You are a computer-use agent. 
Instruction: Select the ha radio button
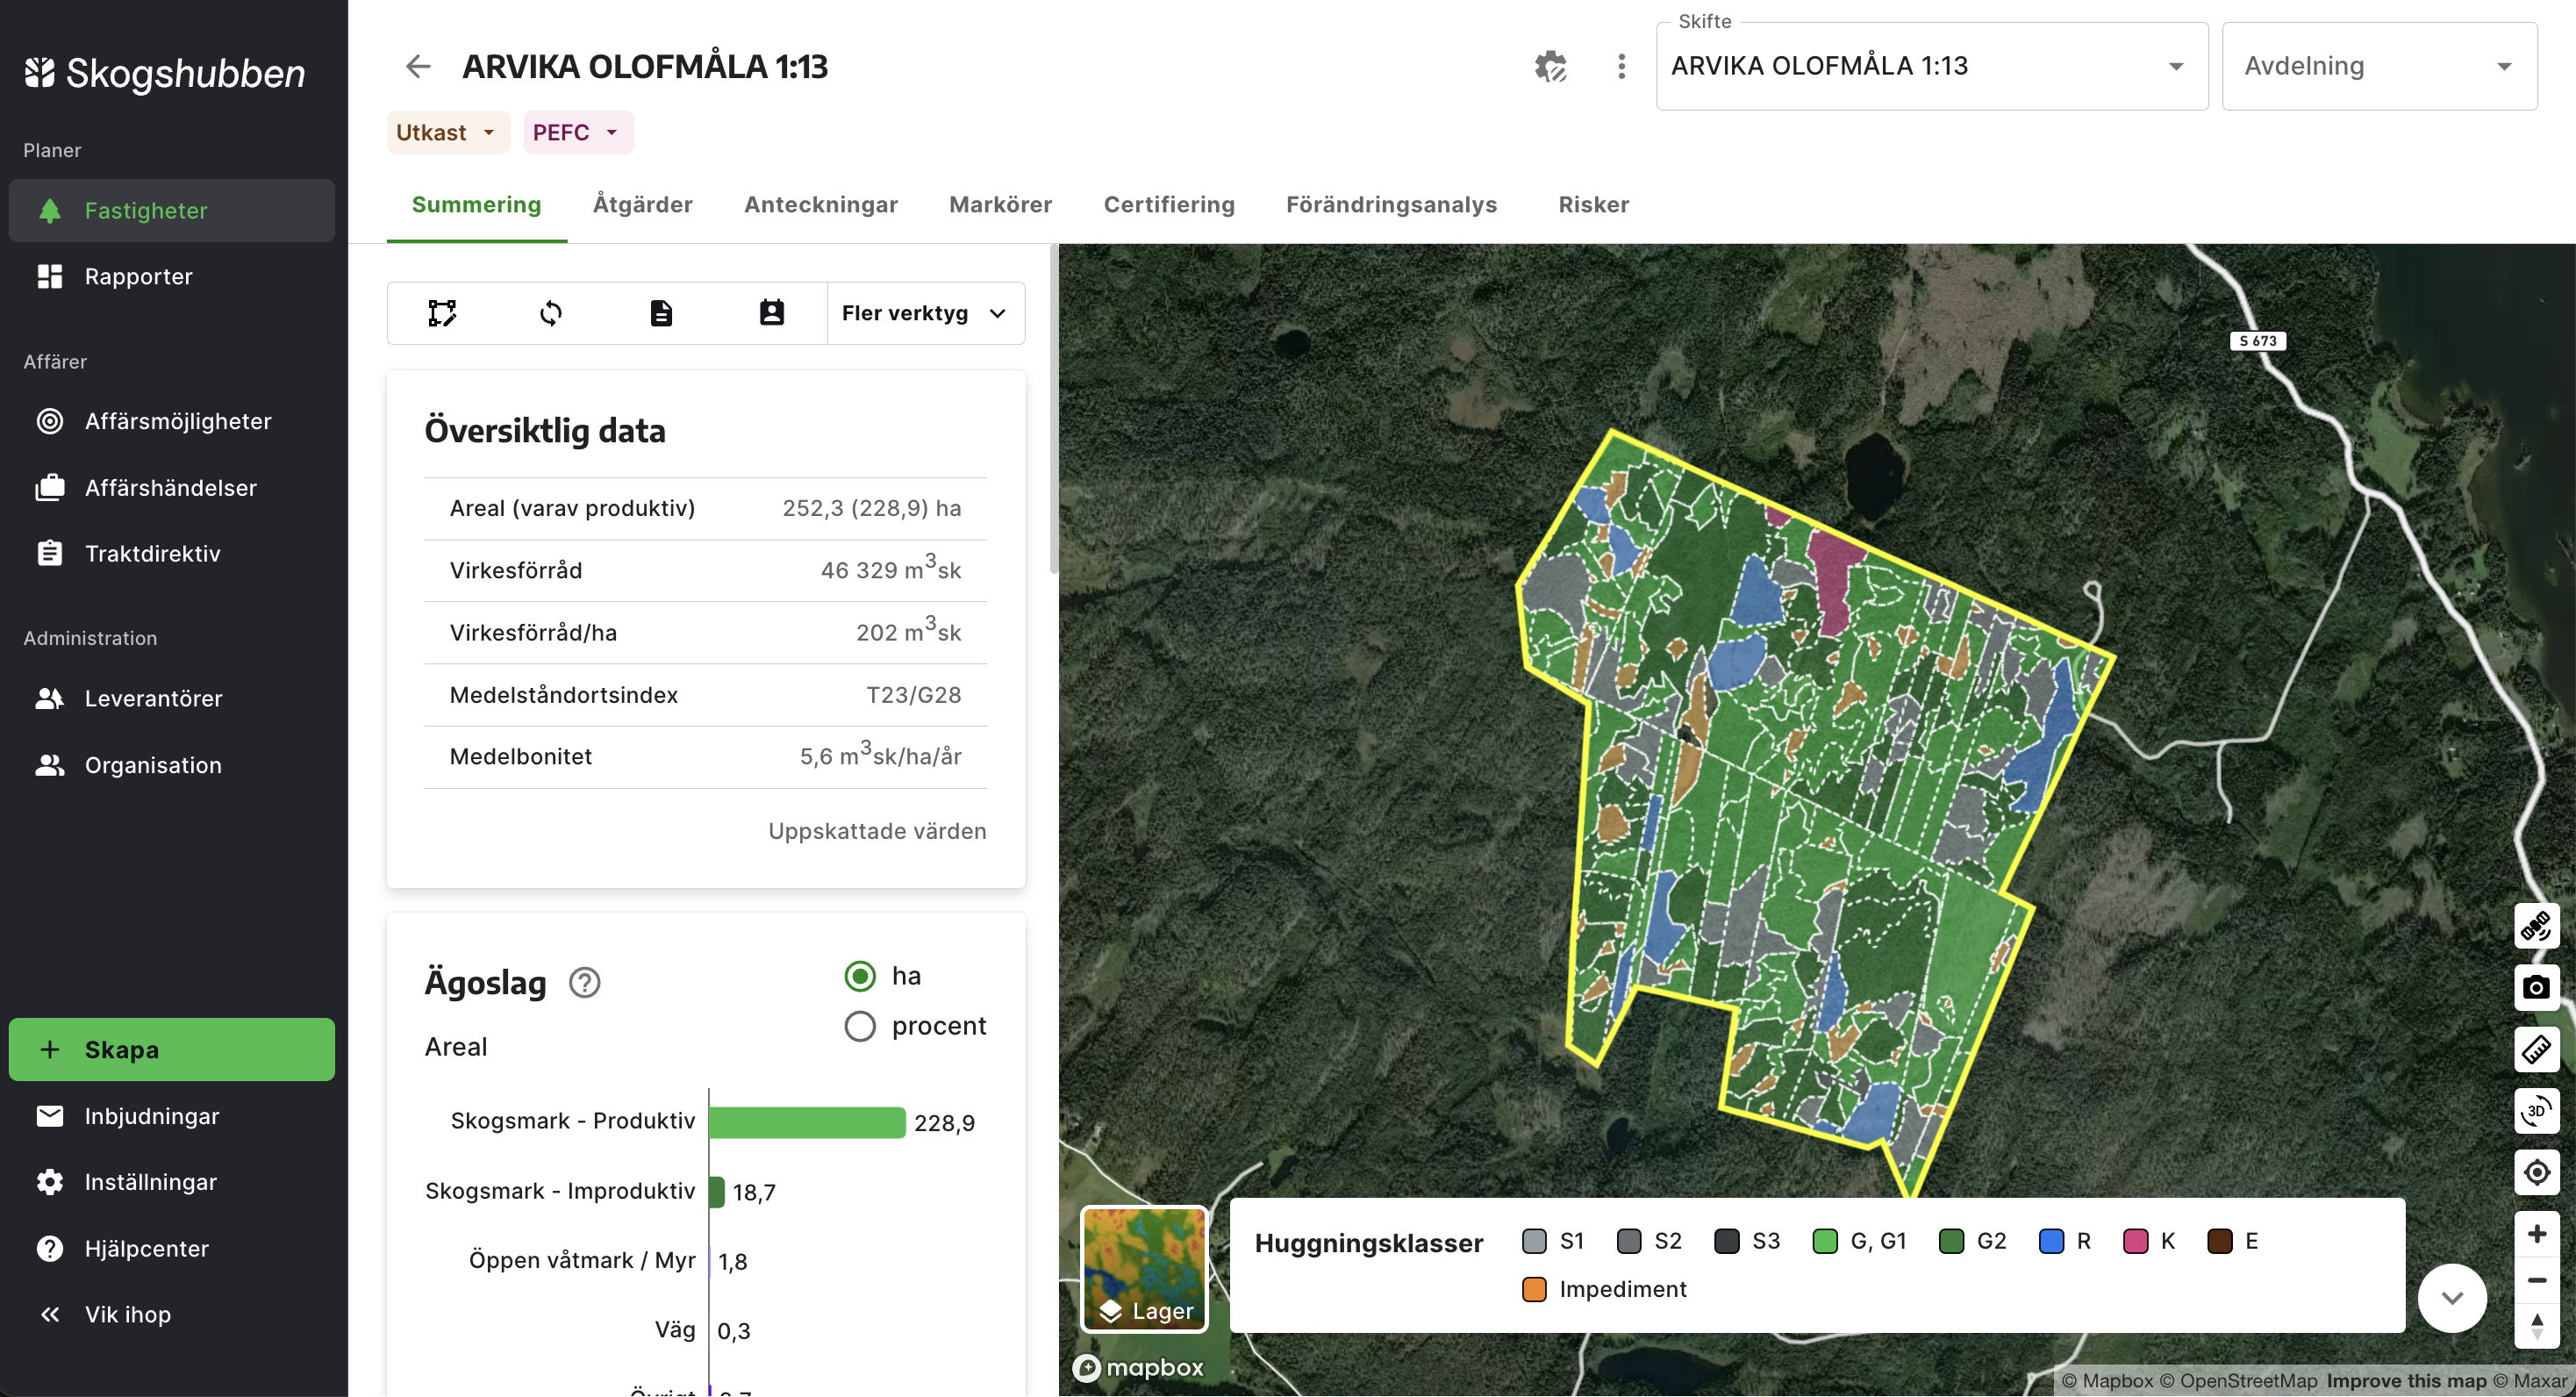coord(860,976)
